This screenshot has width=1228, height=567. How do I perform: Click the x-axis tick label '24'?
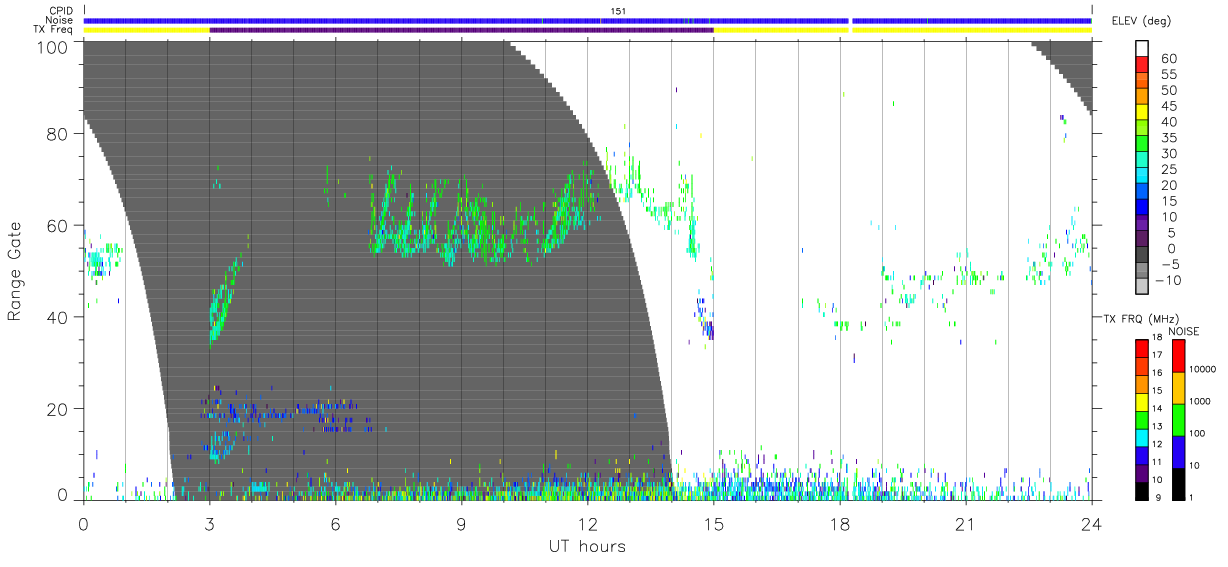tap(1091, 525)
